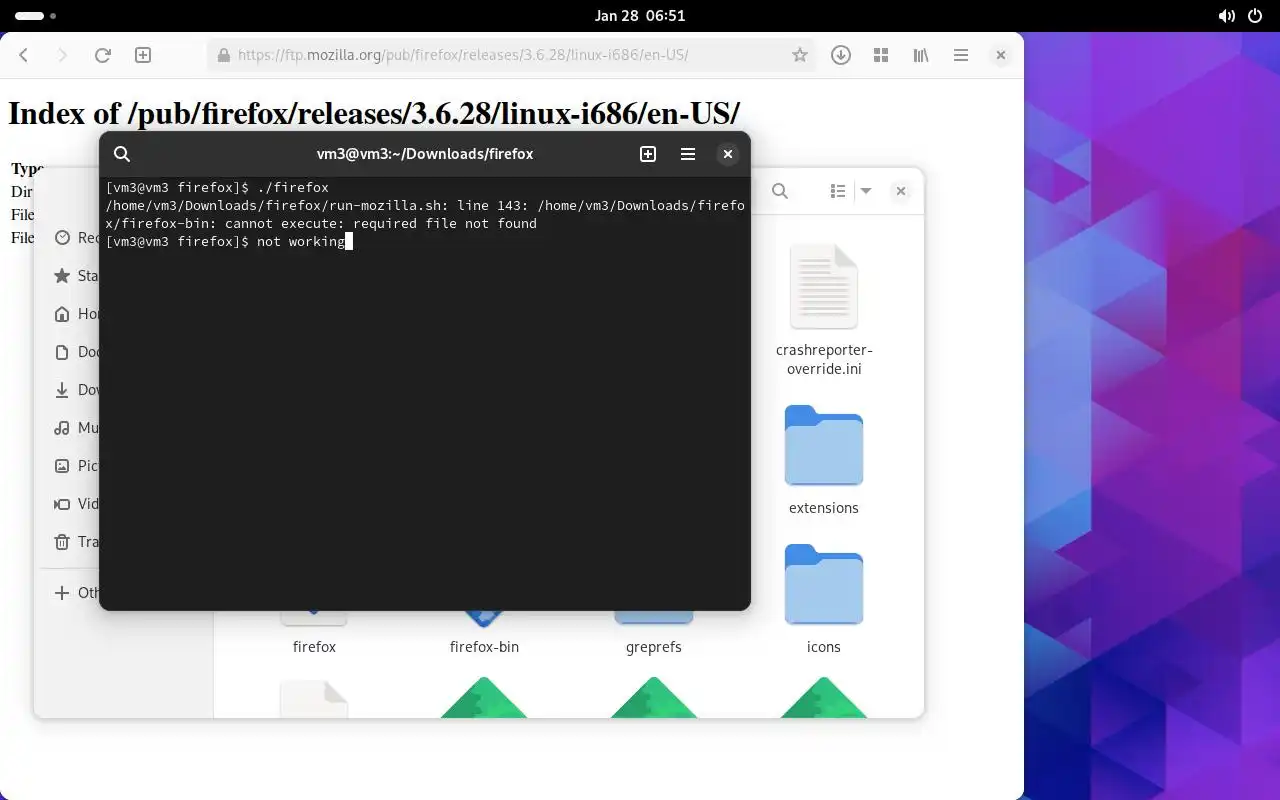This screenshot has height=800, width=1280.
Task: Open the terminal hamburger menu
Action: [x=688, y=154]
